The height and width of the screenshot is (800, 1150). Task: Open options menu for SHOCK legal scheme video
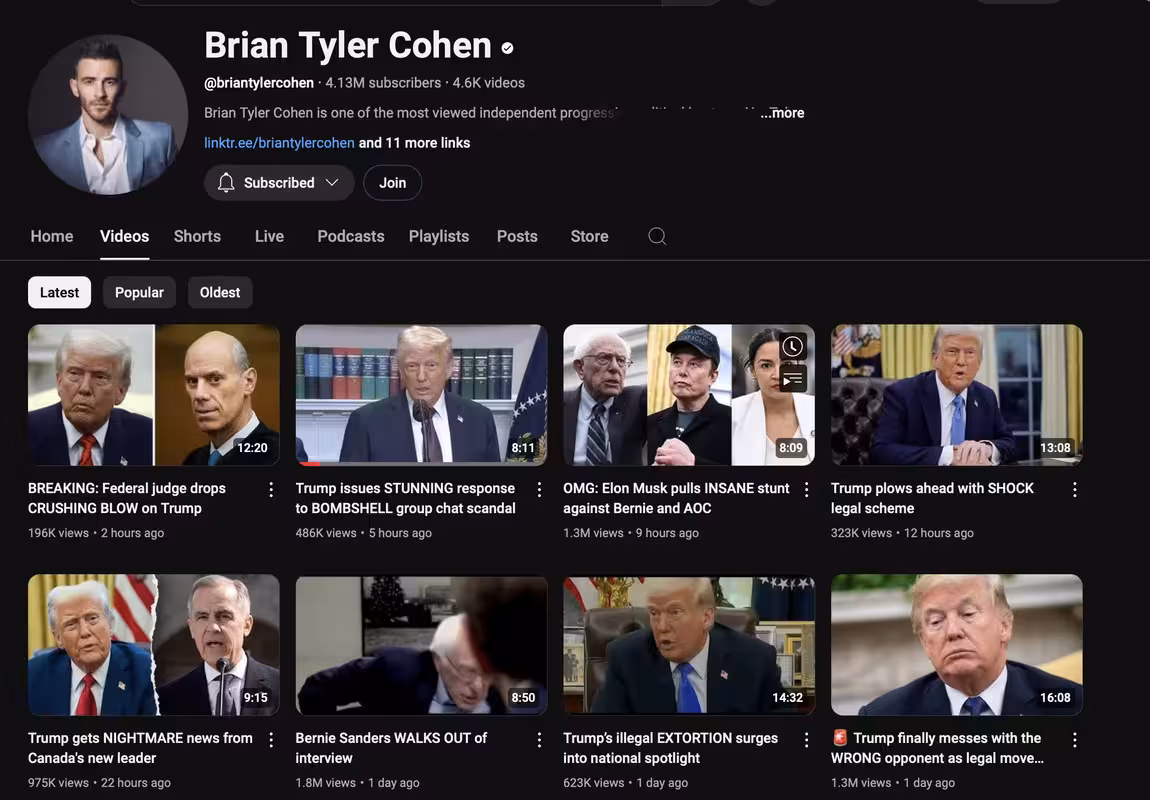(x=1074, y=490)
